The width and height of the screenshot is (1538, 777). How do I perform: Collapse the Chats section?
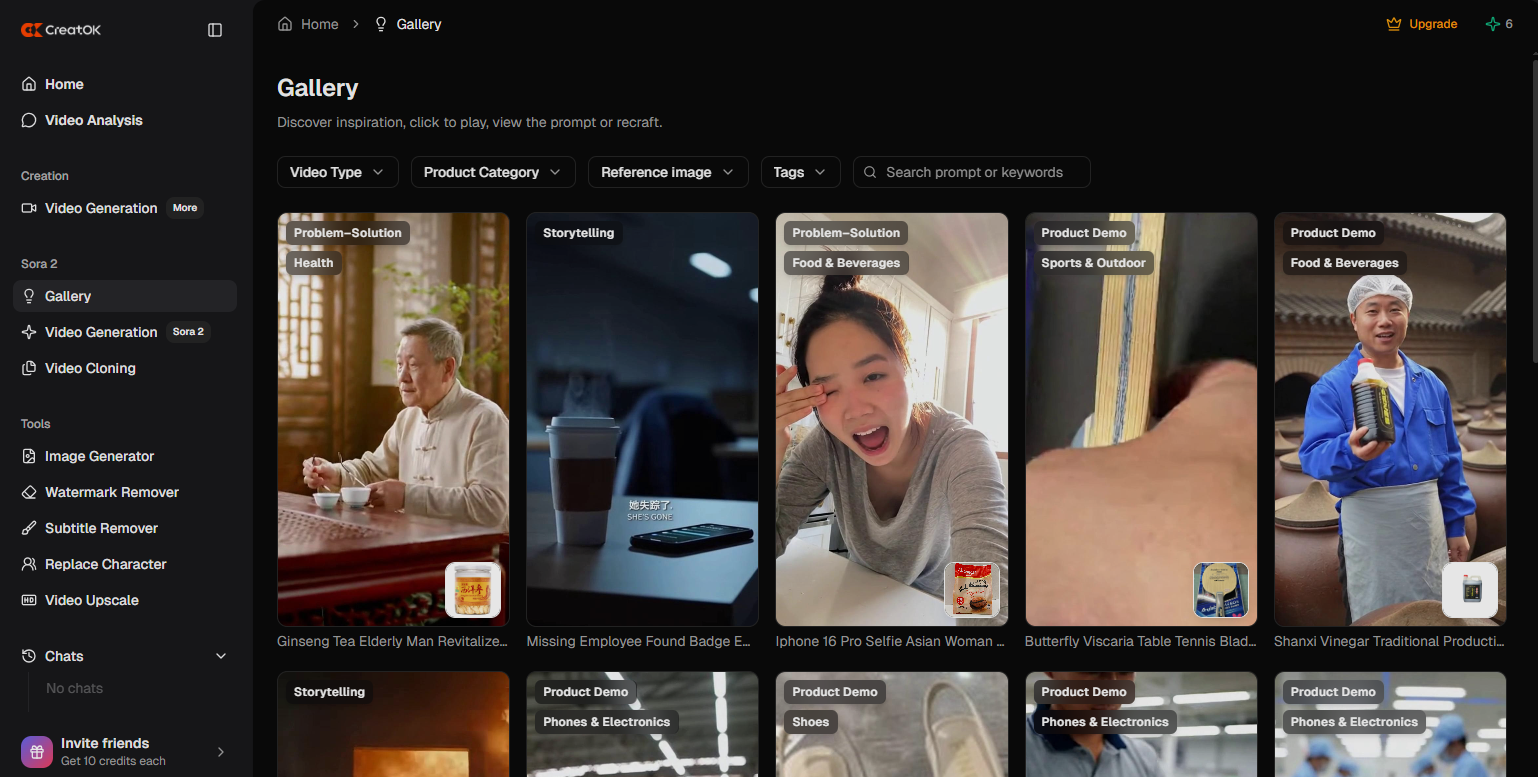221,656
